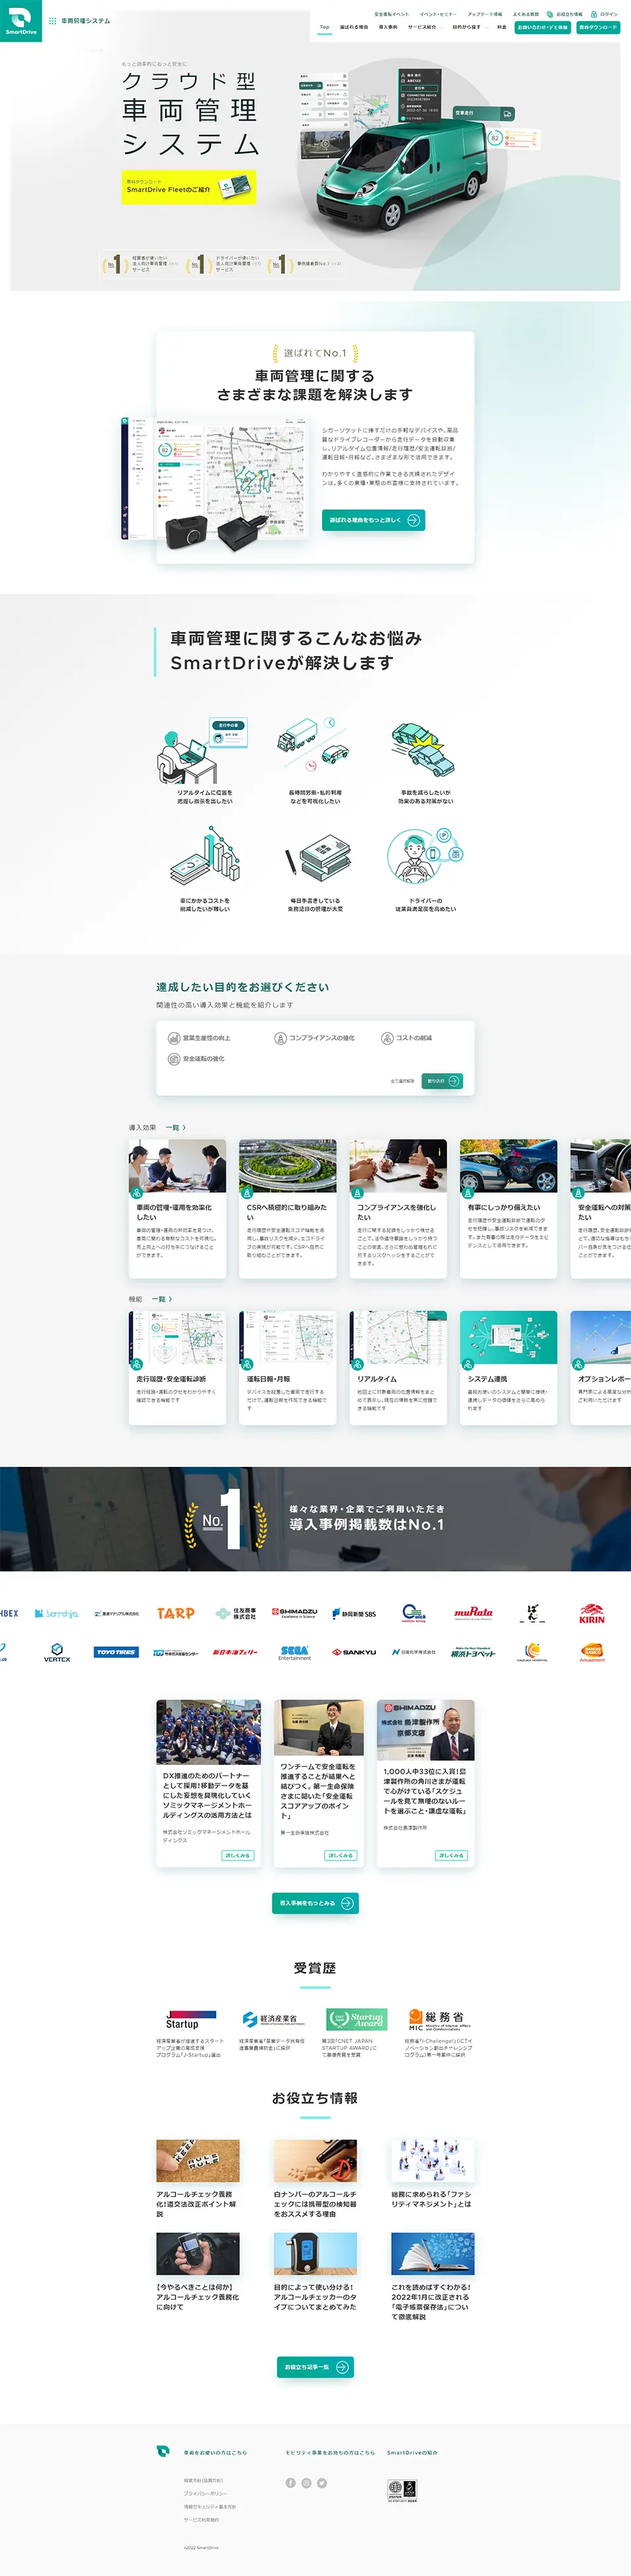Image resolution: width=631 pixels, height=2576 pixels.
Task: Open the リアルタイム feature card
Action: [x=398, y=1367]
